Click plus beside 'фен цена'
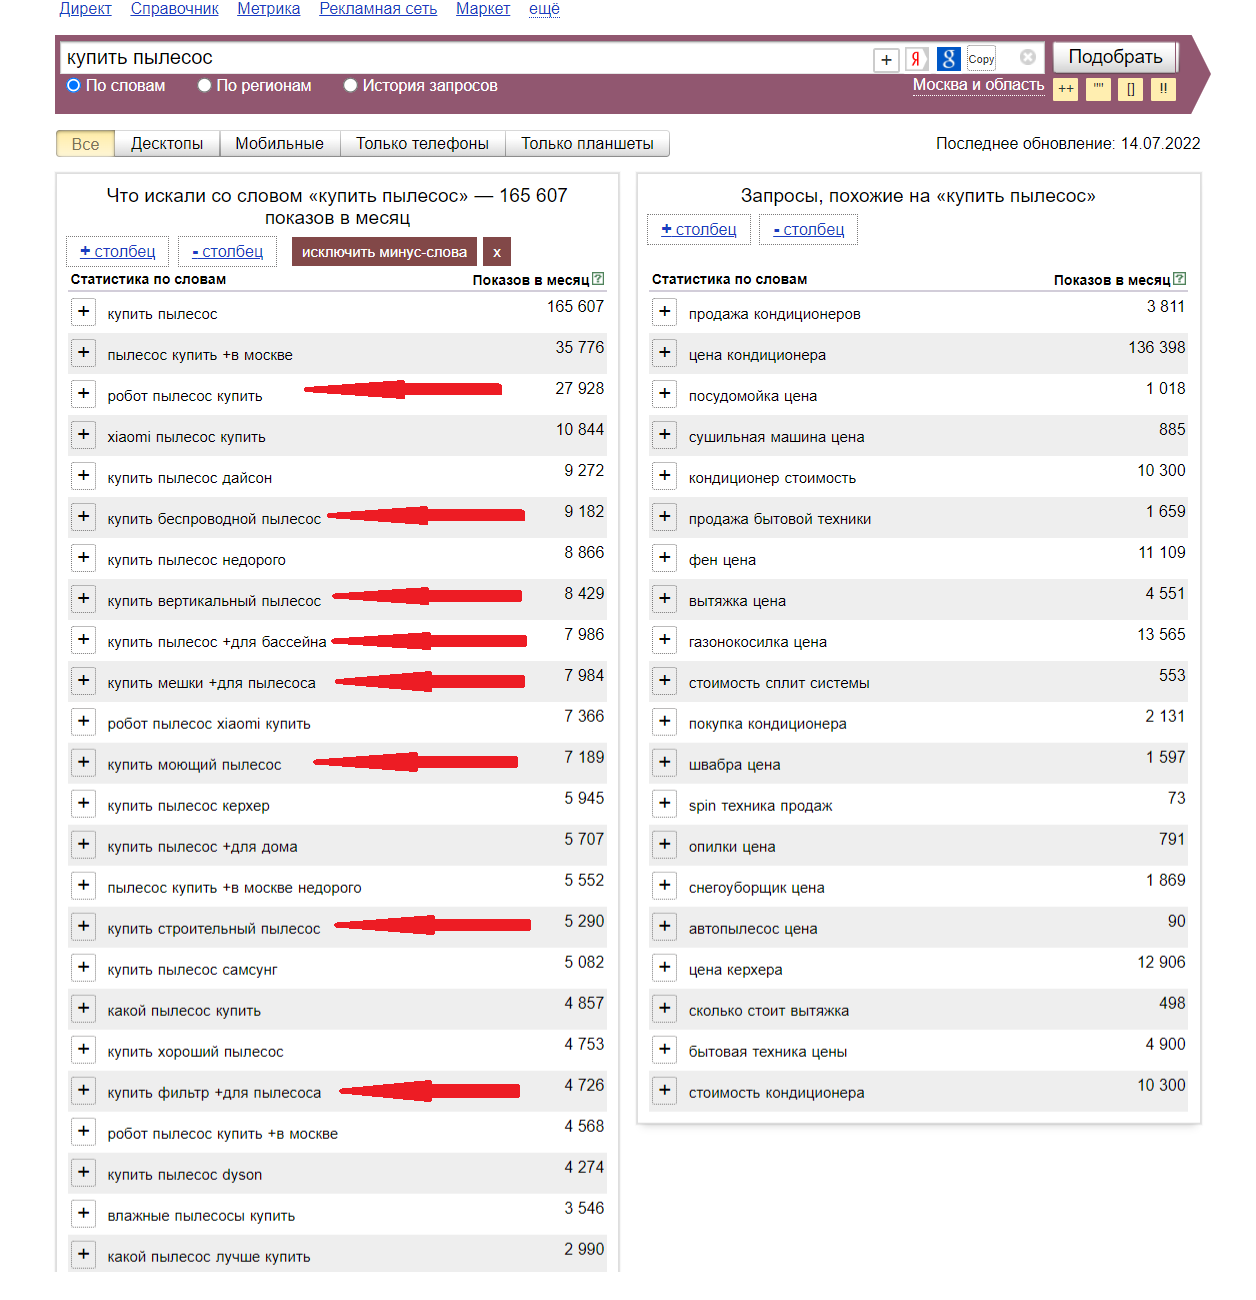 (665, 558)
